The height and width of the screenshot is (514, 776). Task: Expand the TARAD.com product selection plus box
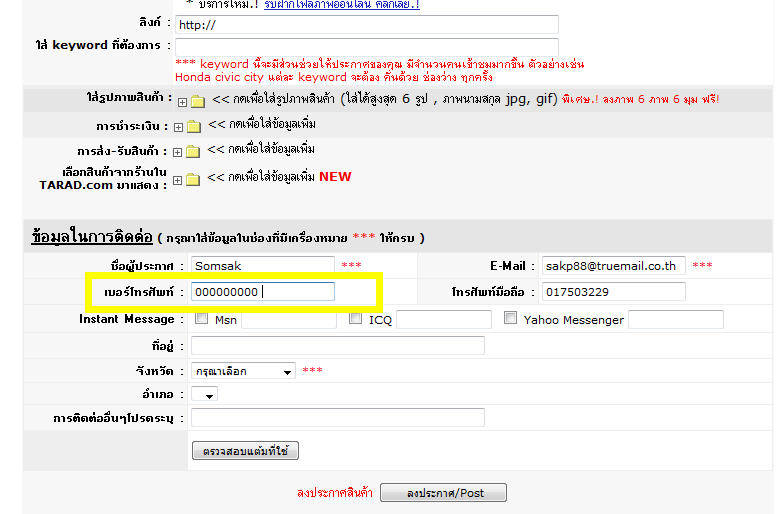pyautogui.click(x=178, y=180)
